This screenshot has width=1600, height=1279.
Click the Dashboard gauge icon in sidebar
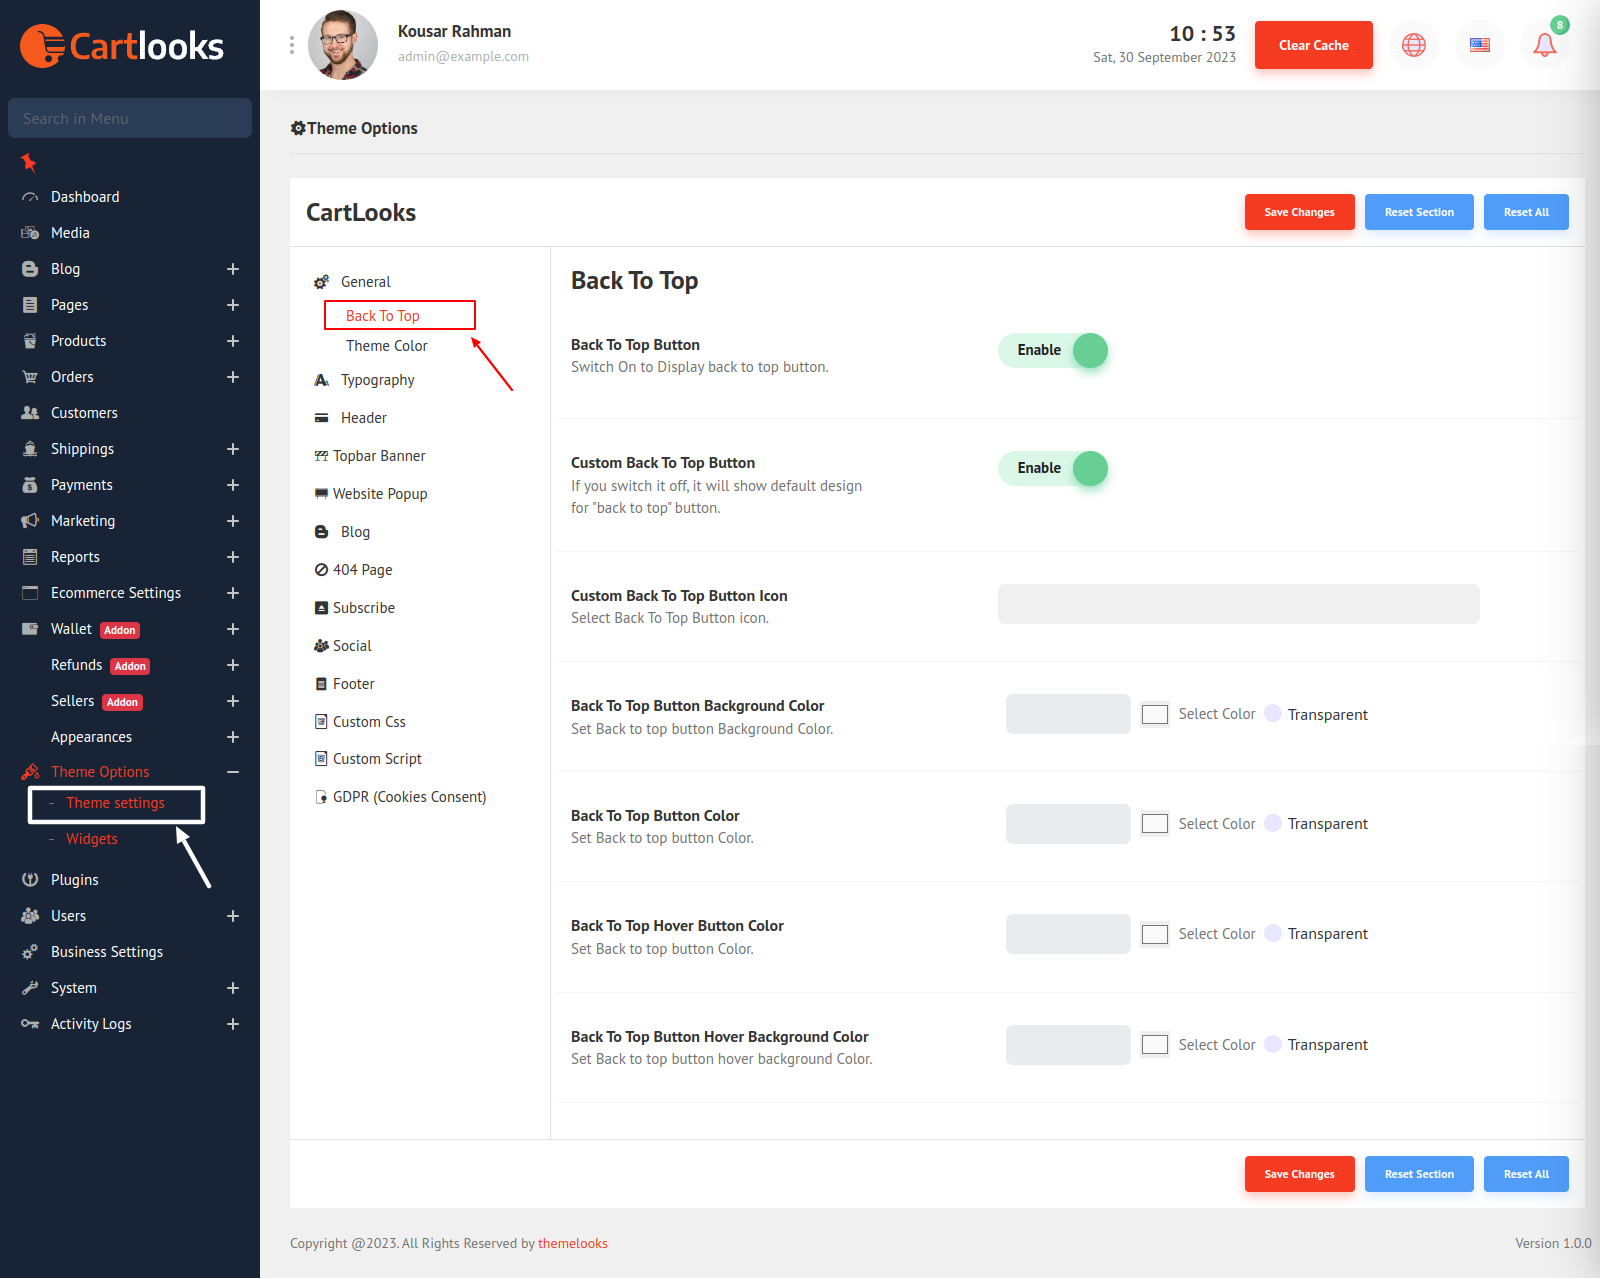[30, 197]
